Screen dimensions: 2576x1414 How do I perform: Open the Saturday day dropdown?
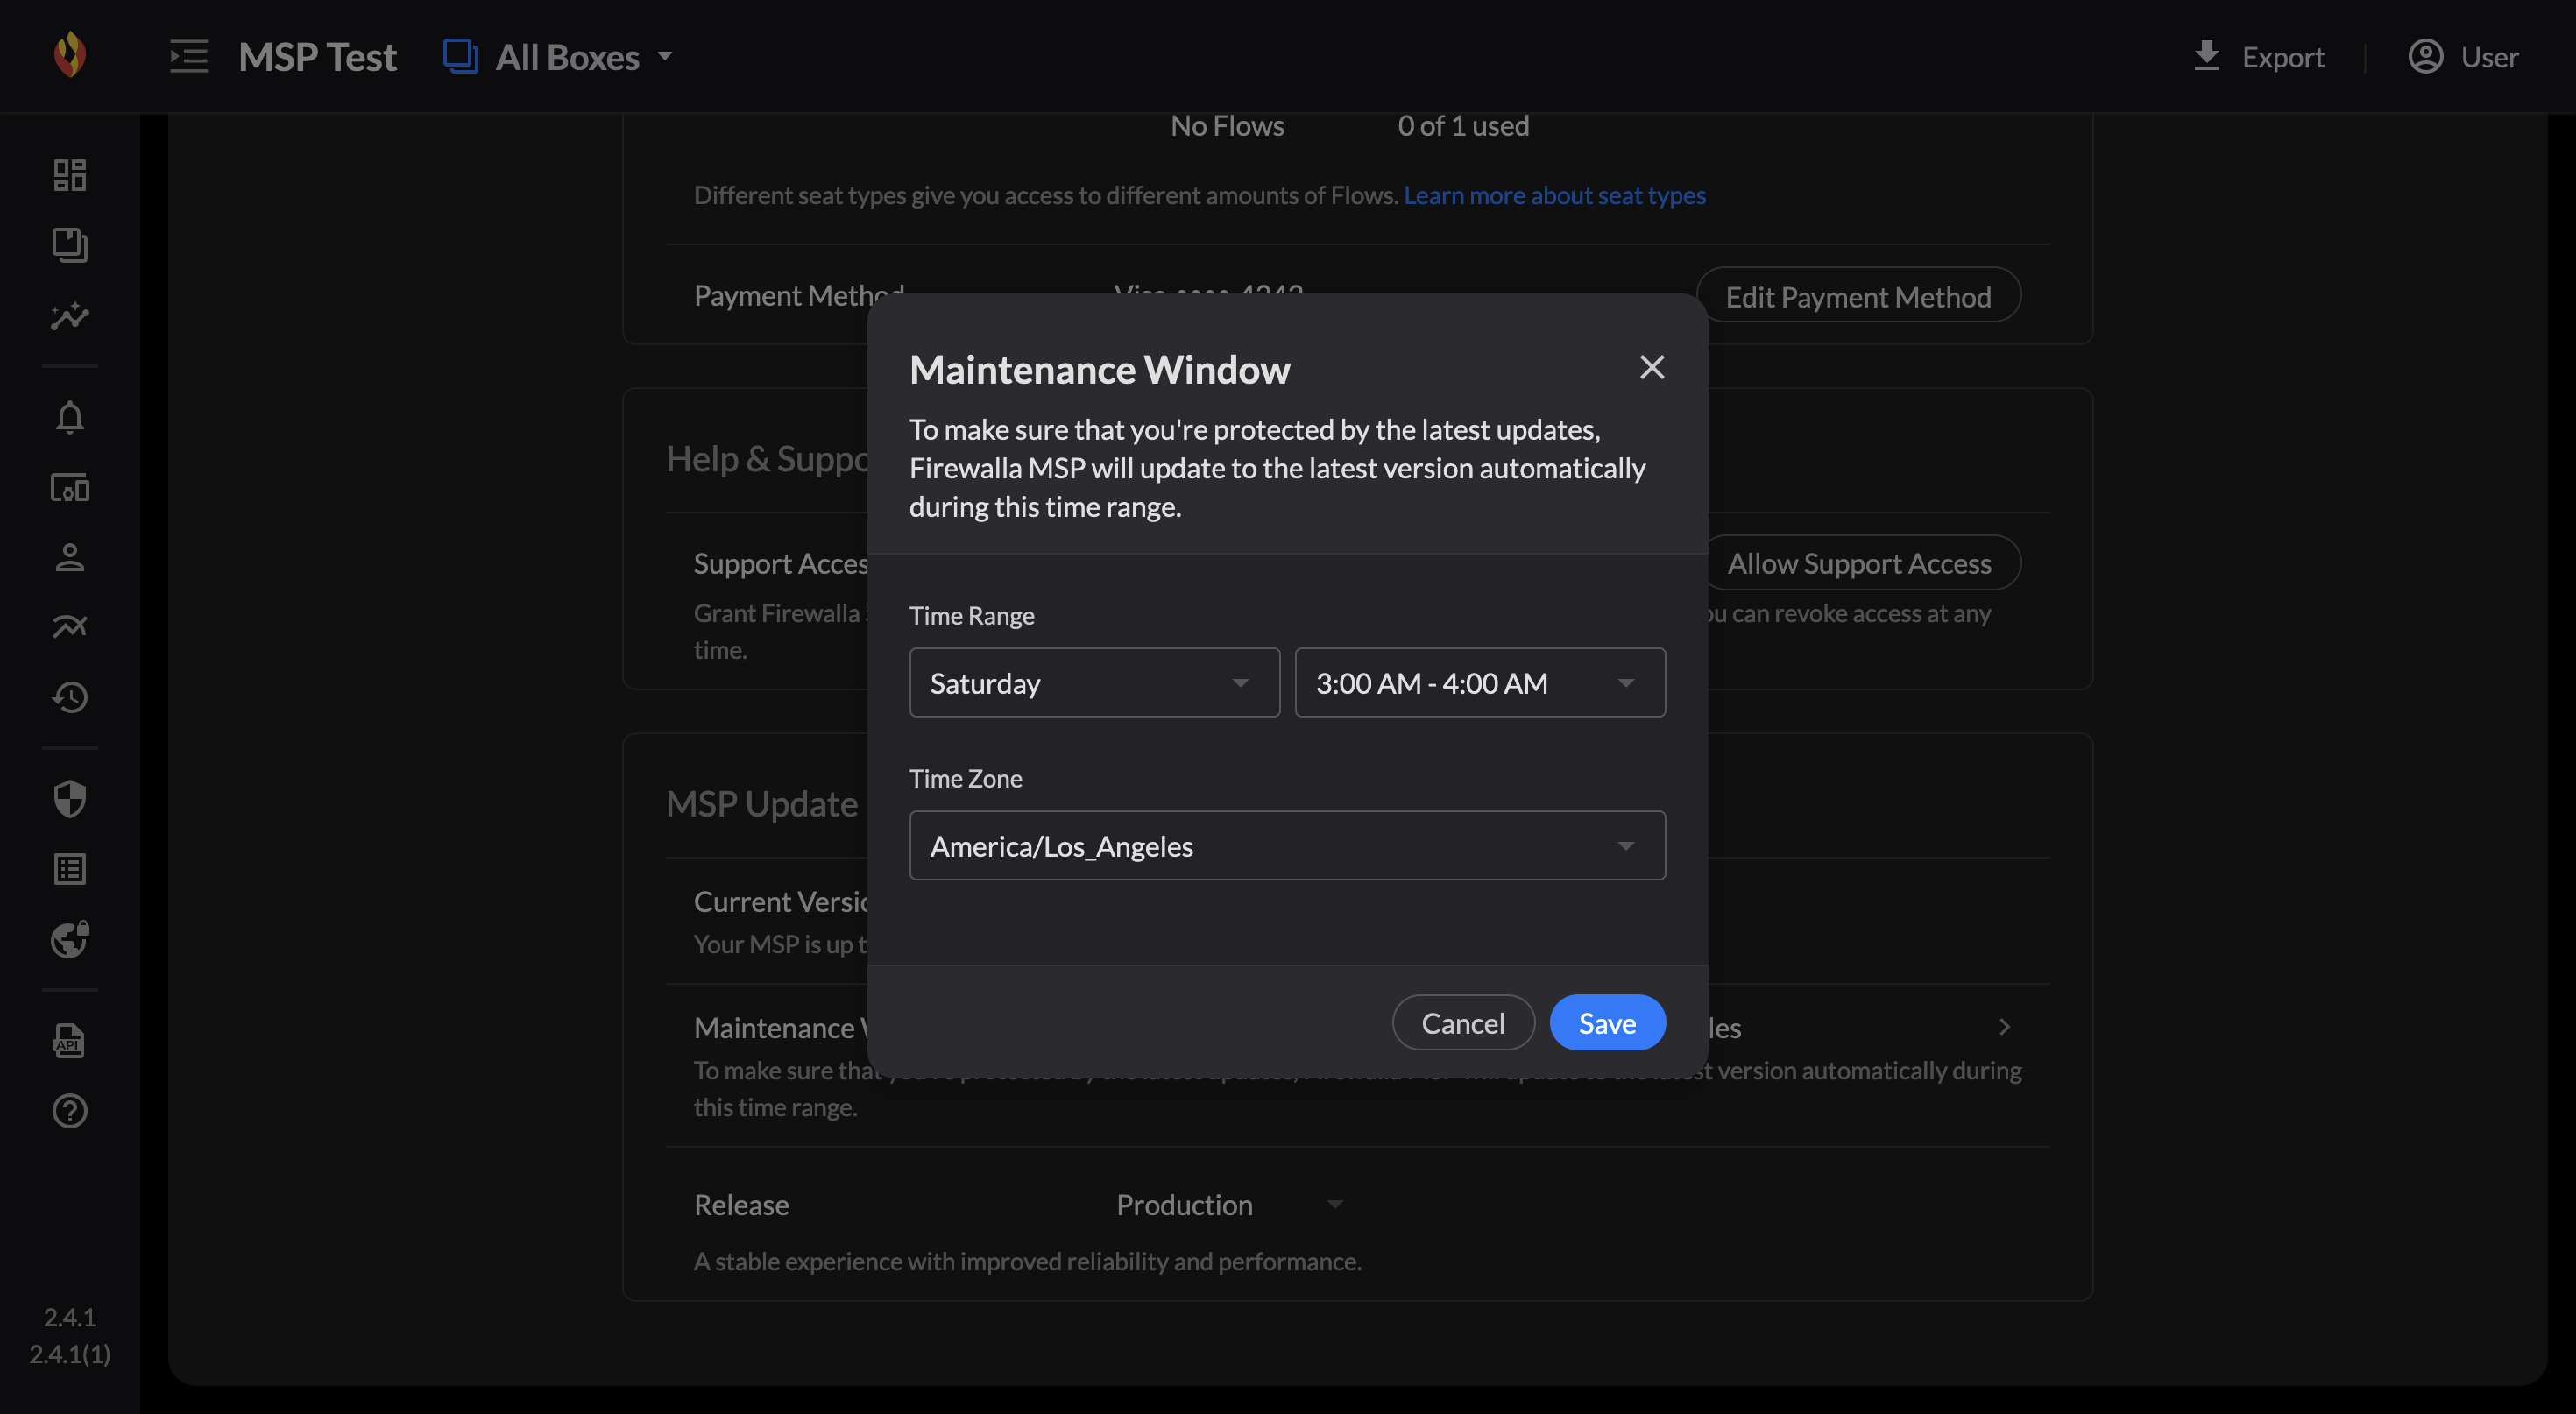click(x=1094, y=683)
